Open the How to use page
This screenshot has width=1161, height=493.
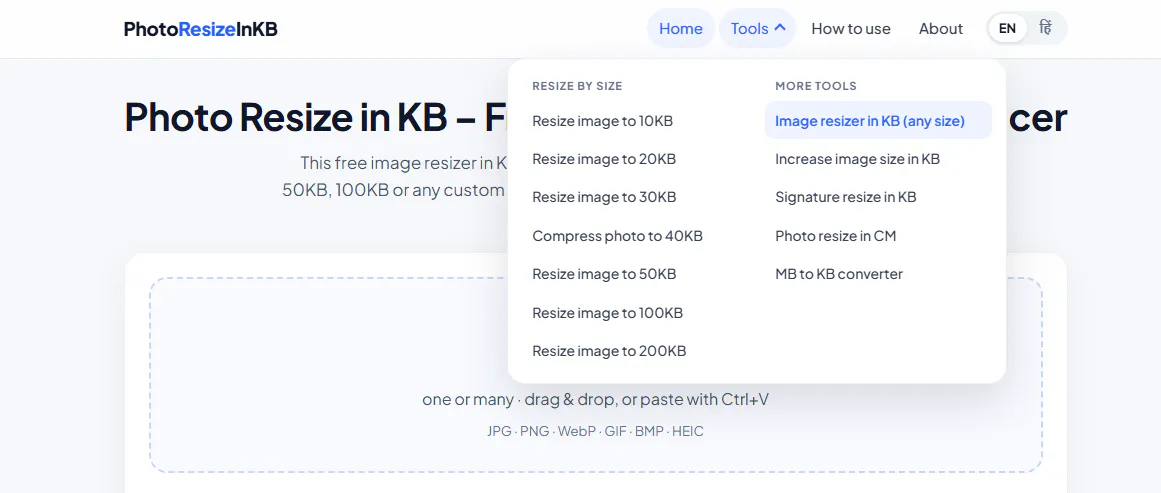[851, 29]
